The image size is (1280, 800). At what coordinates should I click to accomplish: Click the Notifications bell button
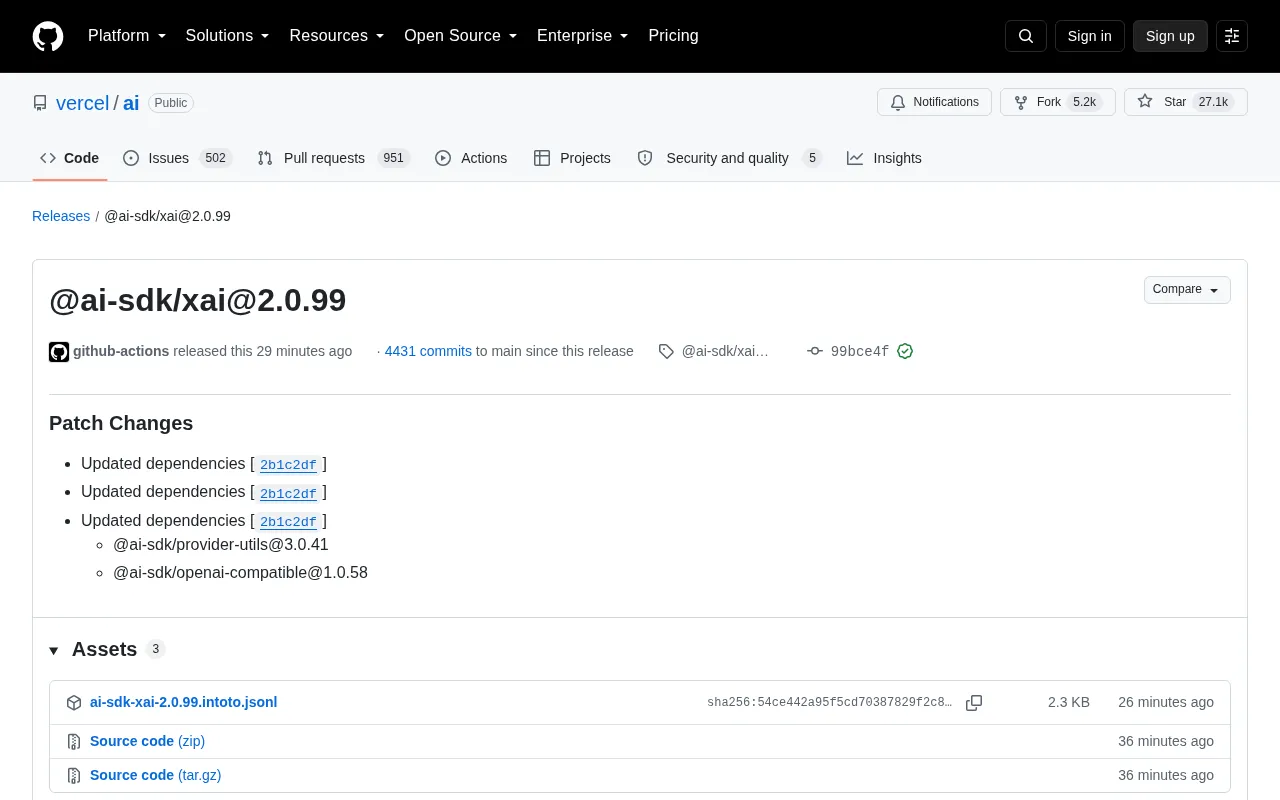[x=934, y=102]
